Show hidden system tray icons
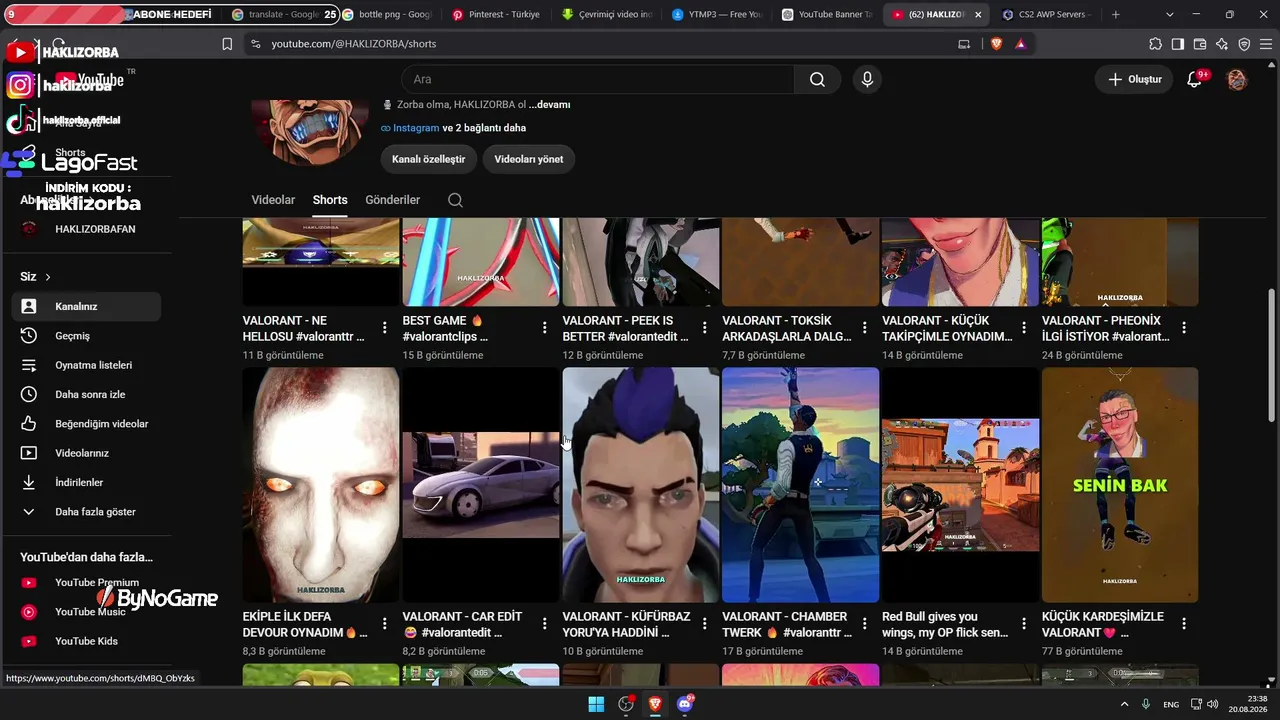 point(1124,704)
